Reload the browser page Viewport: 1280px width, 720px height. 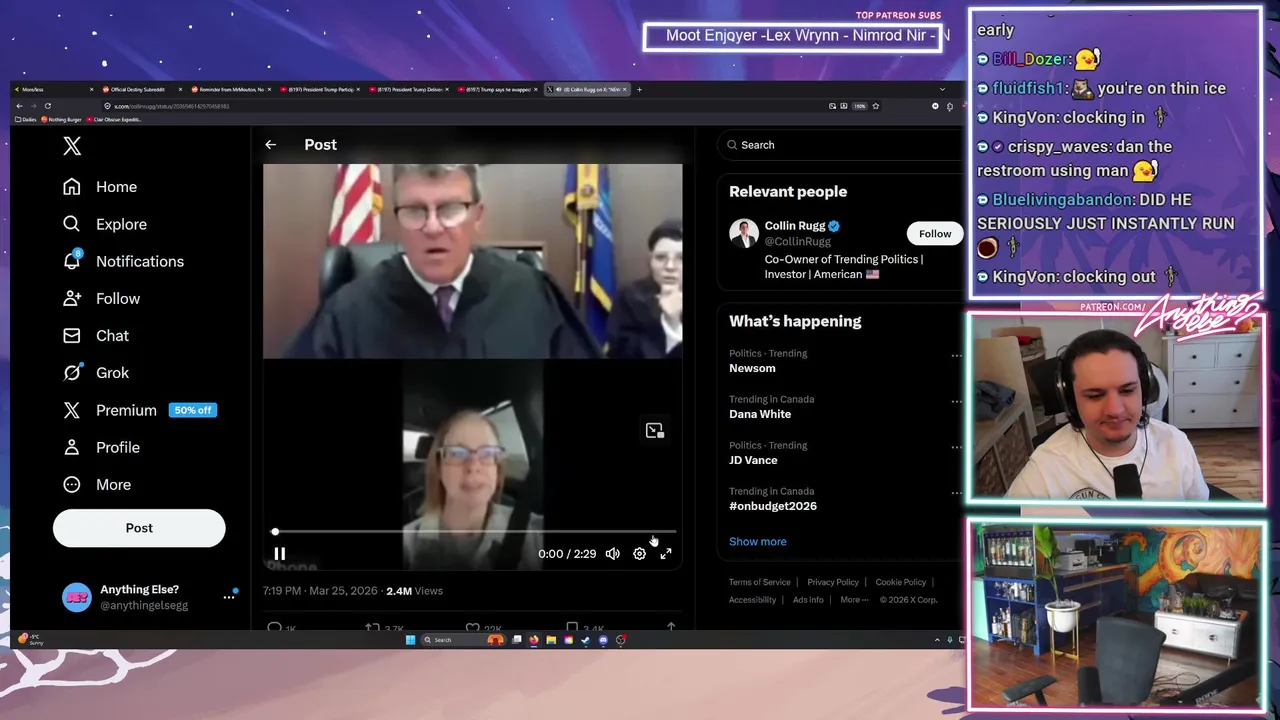point(47,106)
